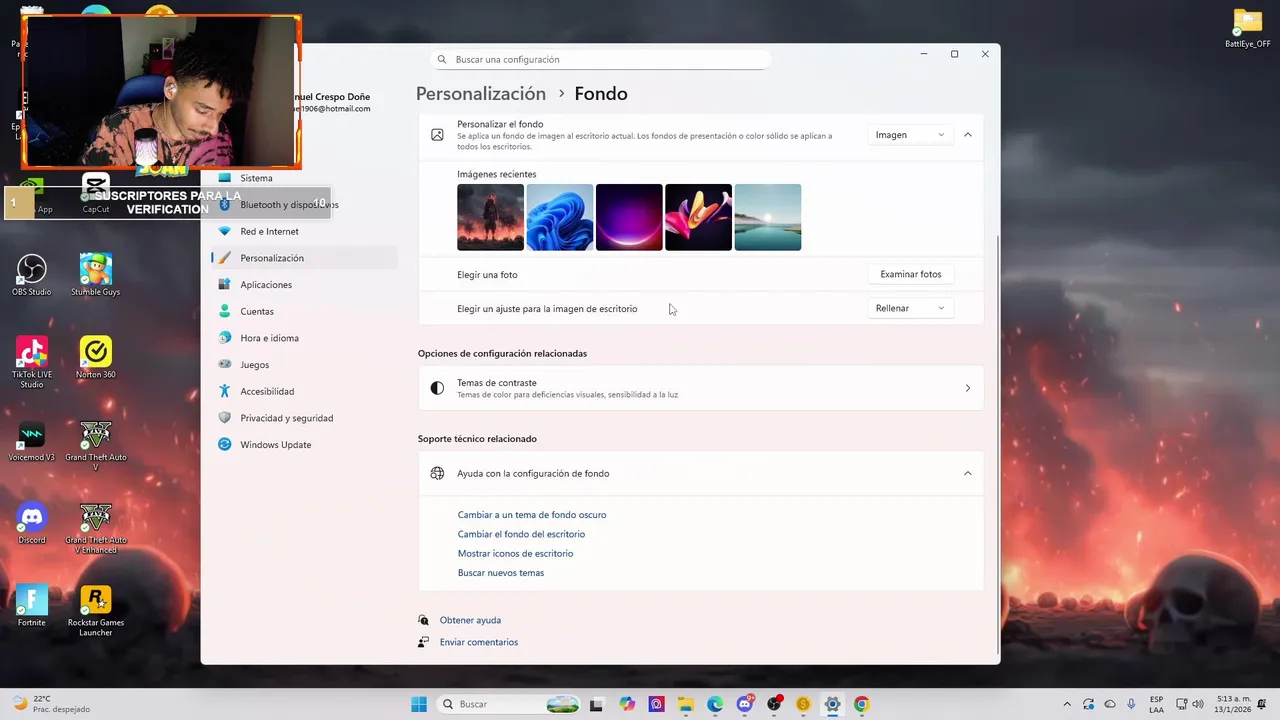Click the gold coin app taskbar icon
Screen dimensions: 1280x720
pyautogui.click(x=803, y=704)
